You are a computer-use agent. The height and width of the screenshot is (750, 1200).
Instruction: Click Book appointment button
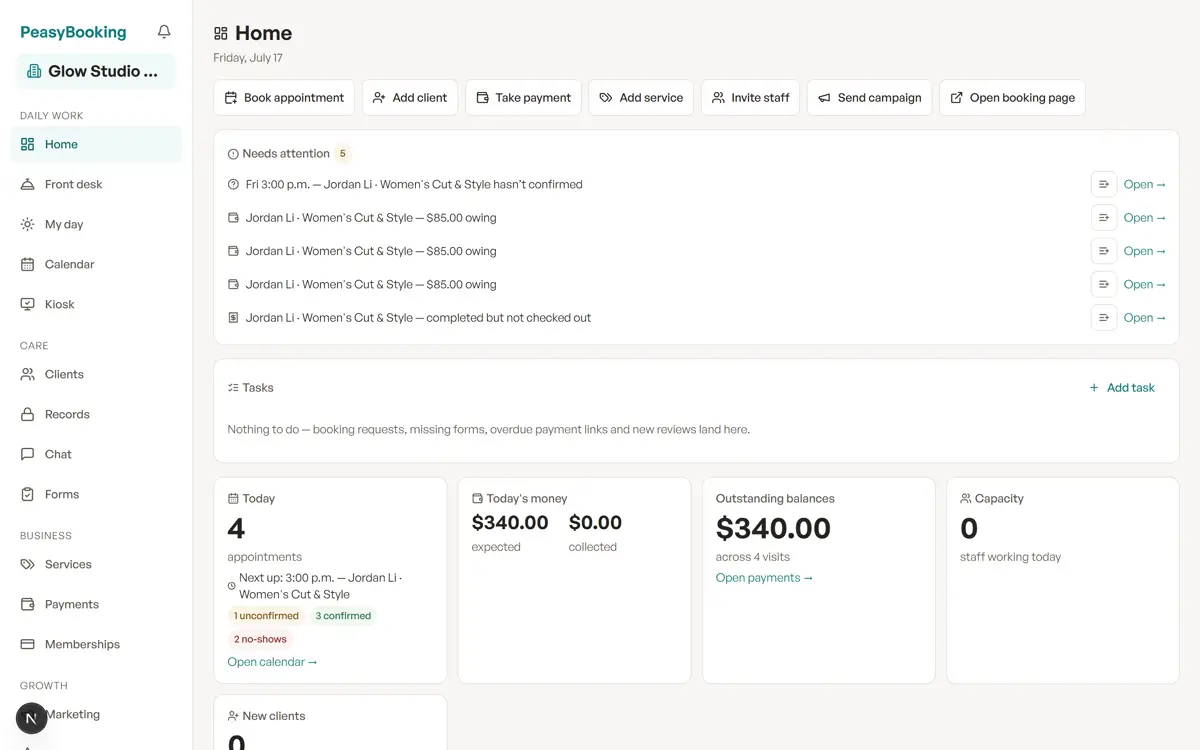[284, 98]
